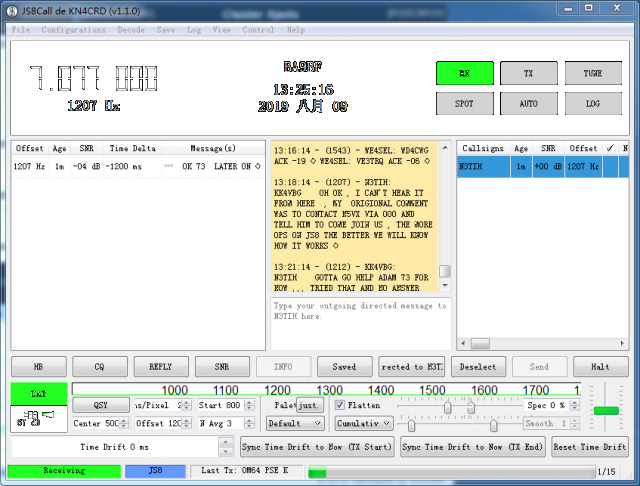Click the Time Drift up arrow
This screenshot has width=640, height=486.
(x=226, y=442)
